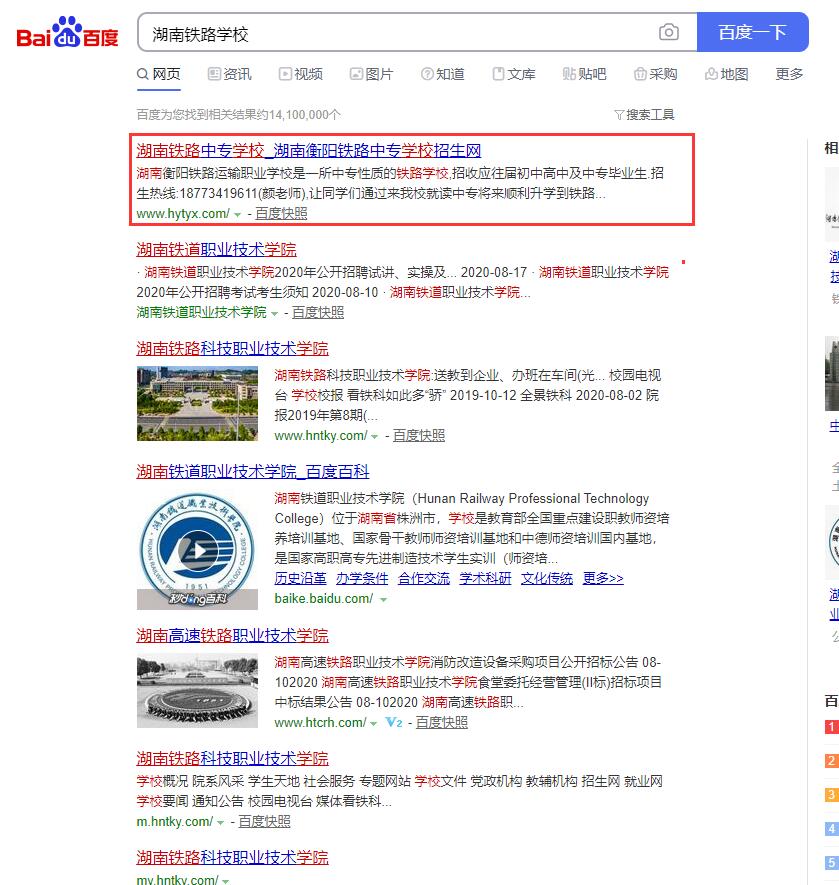
Task: Select the 网页 tab
Action: tap(159, 74)
